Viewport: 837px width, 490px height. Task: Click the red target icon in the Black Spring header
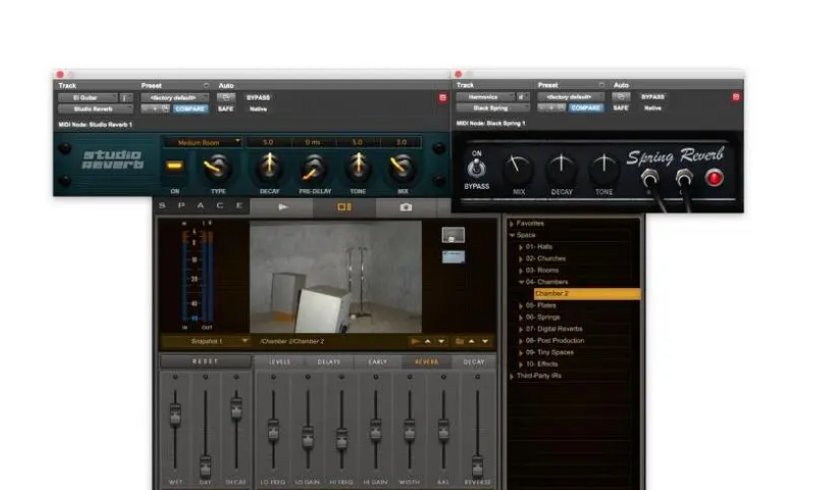coord(736,97)
